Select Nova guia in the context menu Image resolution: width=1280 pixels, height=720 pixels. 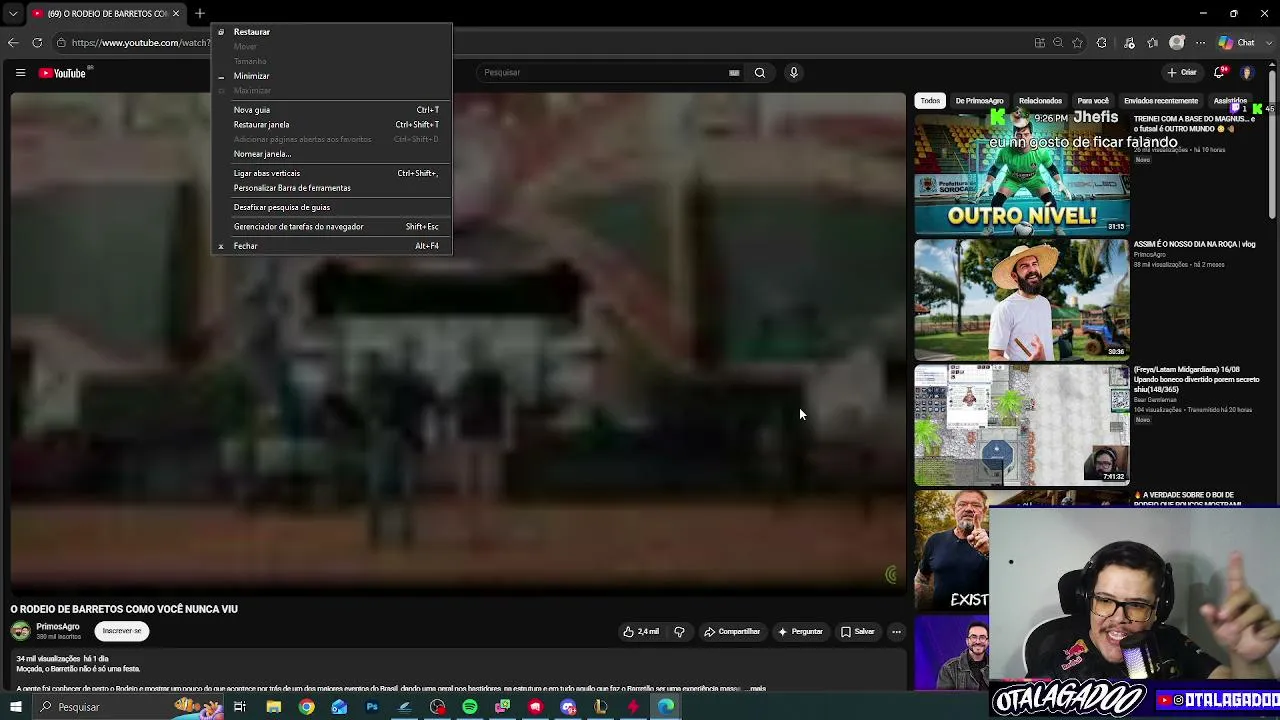(x=332, y=110)
